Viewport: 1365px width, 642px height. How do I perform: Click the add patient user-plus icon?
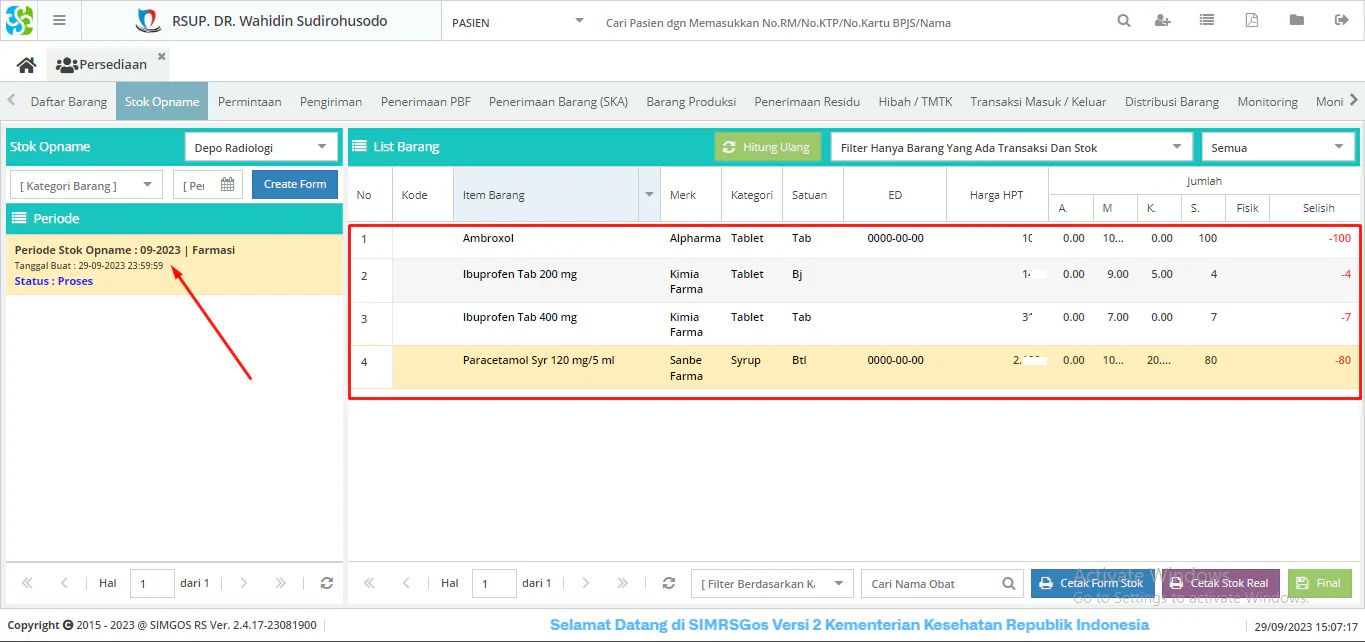click(1162, 21)
